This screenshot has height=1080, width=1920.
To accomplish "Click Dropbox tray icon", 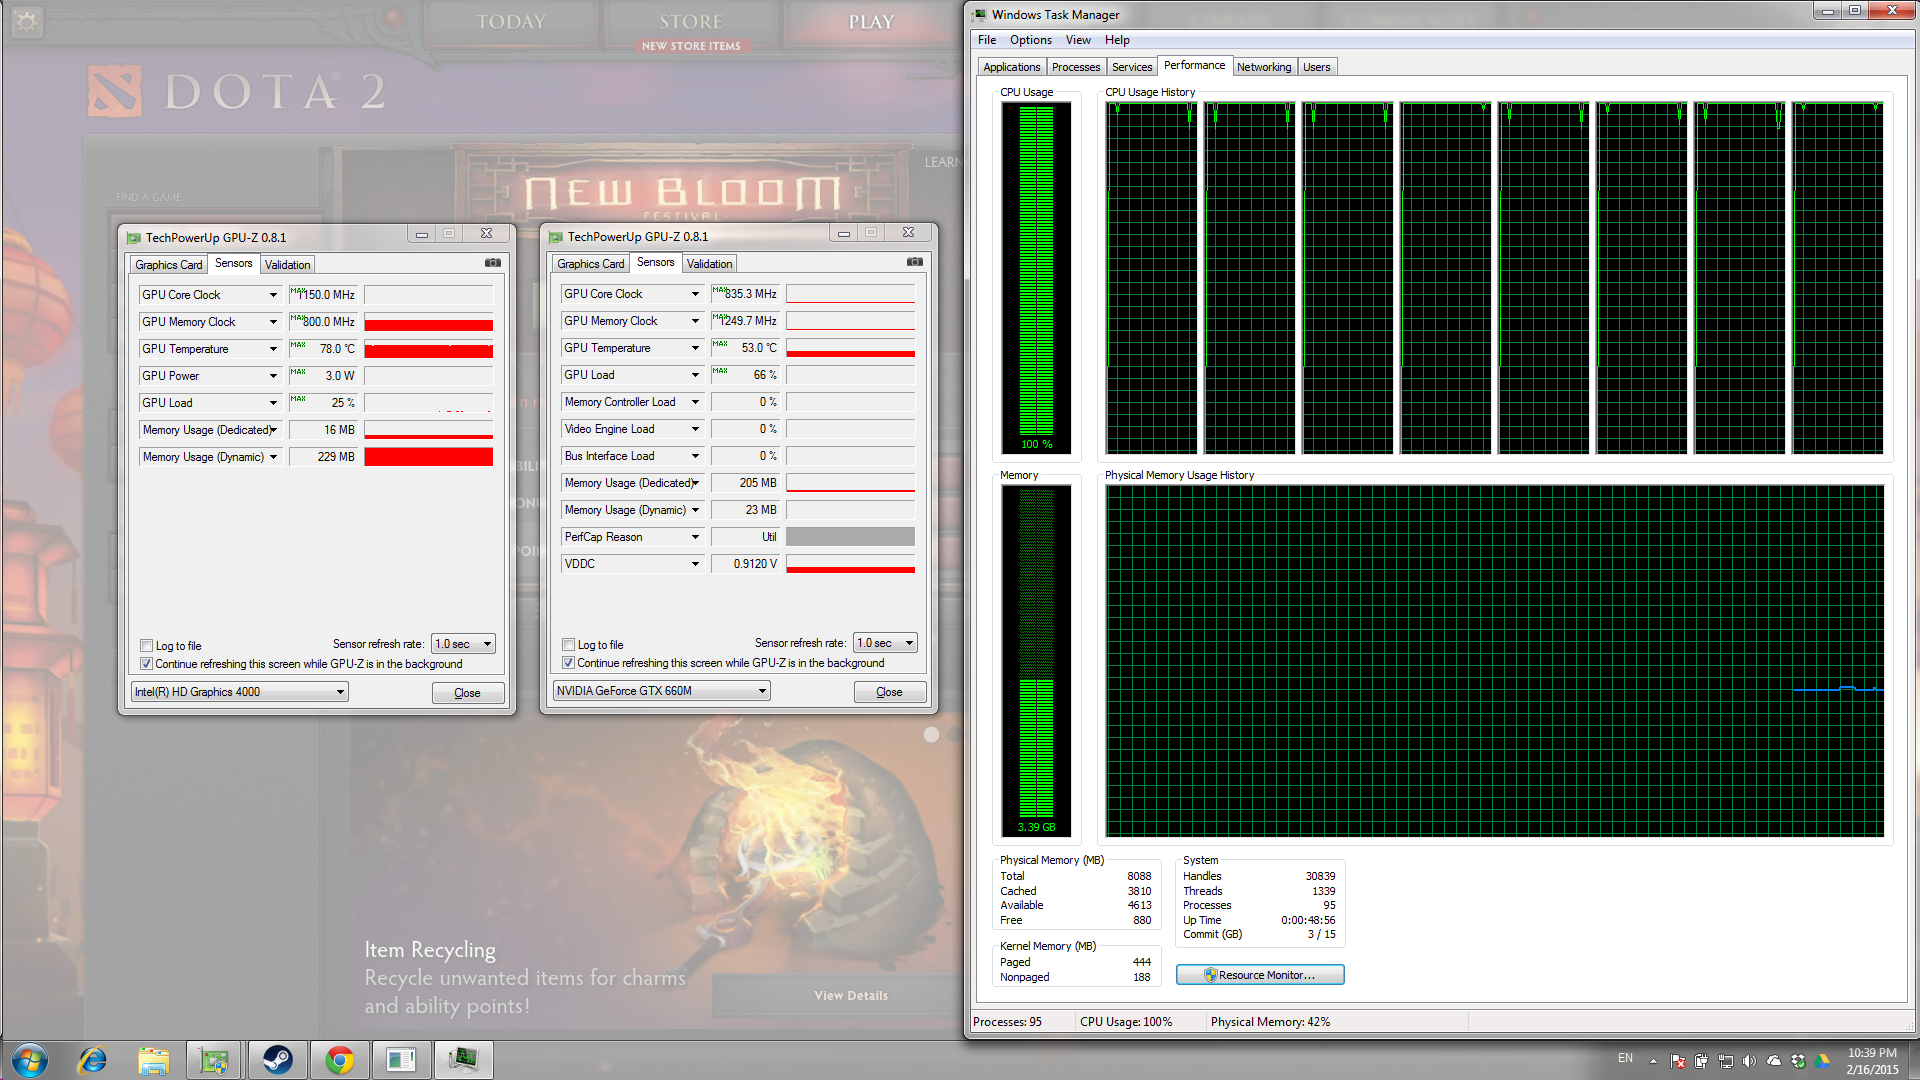I will (x=1798, y=1061).
